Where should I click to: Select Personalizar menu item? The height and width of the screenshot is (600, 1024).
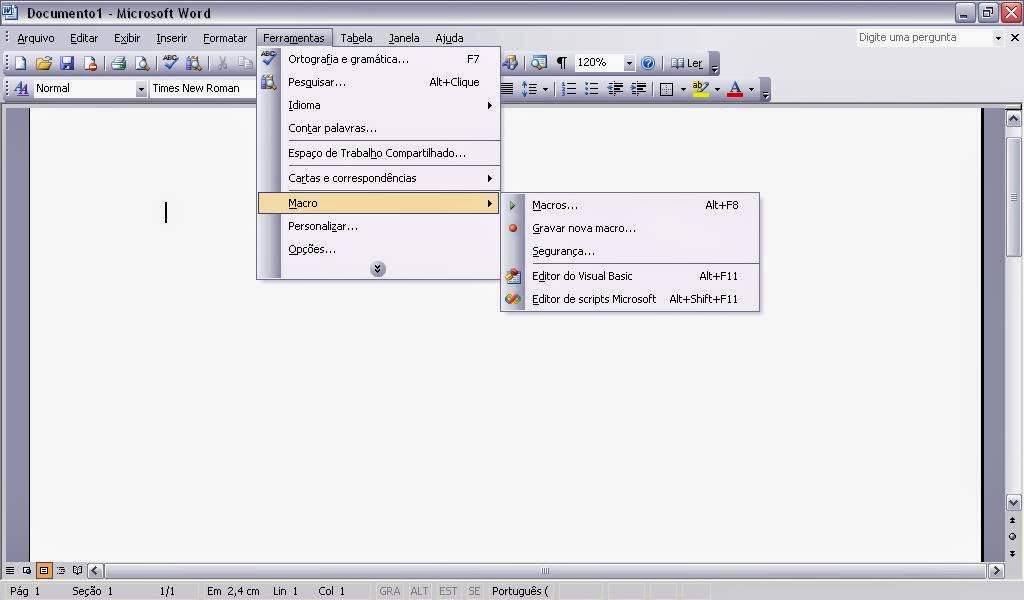click(x=379, y=226)
